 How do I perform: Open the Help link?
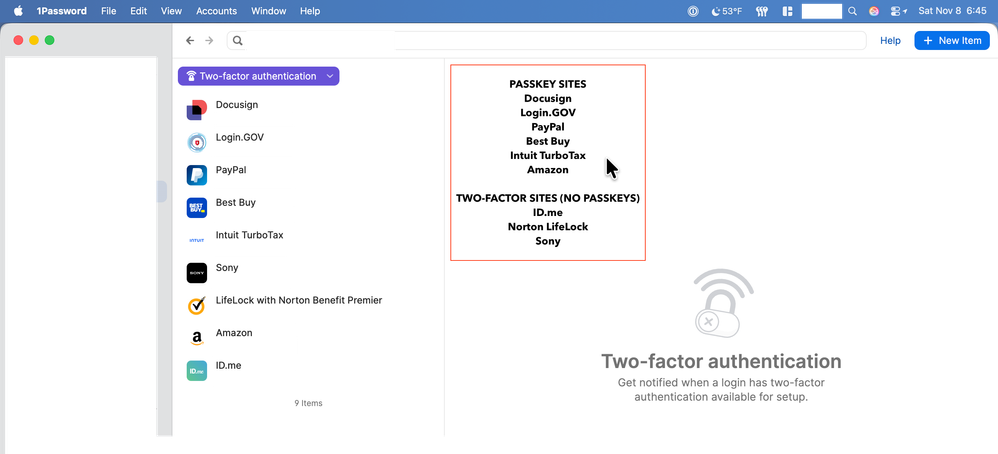click(890, 41)
